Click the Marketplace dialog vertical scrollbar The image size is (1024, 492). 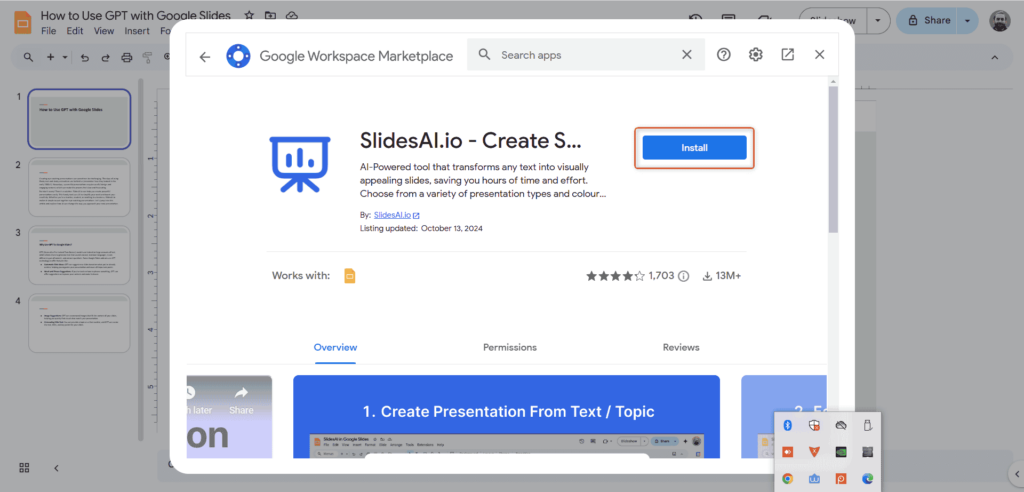pyautogui.click(x=833, y=160)
